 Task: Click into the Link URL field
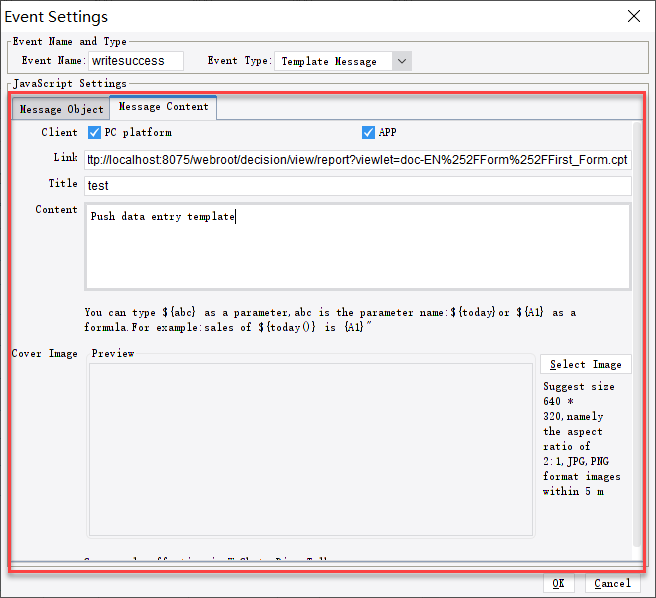pyautogui.click(x=358, y=160)
